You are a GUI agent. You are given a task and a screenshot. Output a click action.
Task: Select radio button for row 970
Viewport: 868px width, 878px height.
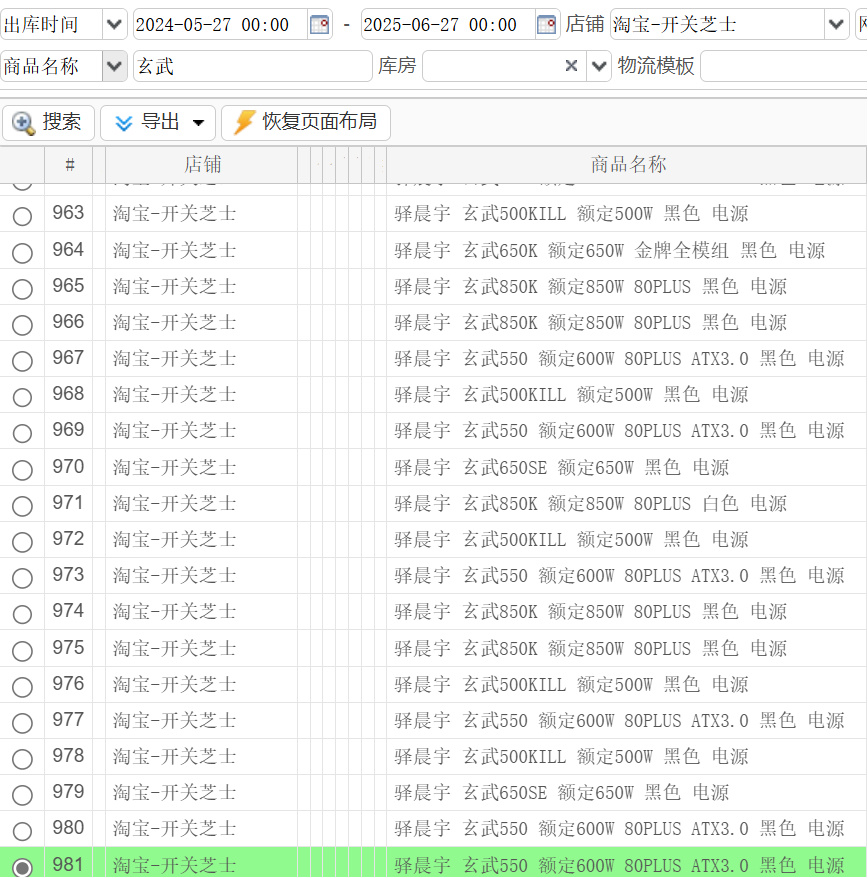(22, 470)
